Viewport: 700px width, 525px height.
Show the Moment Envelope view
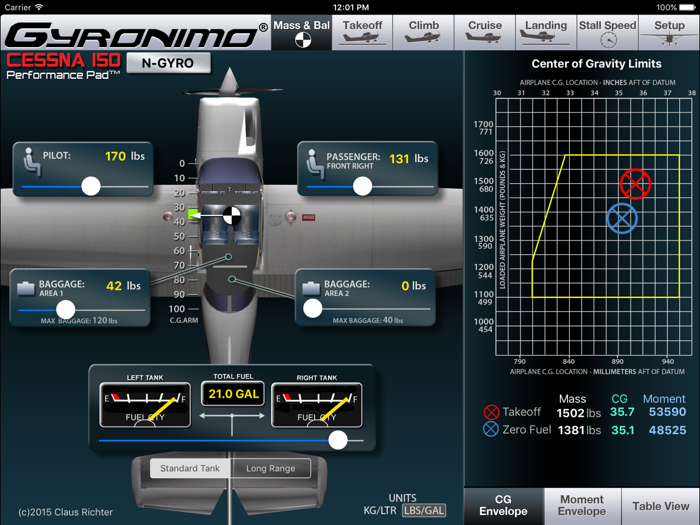(x=582, y=506)
